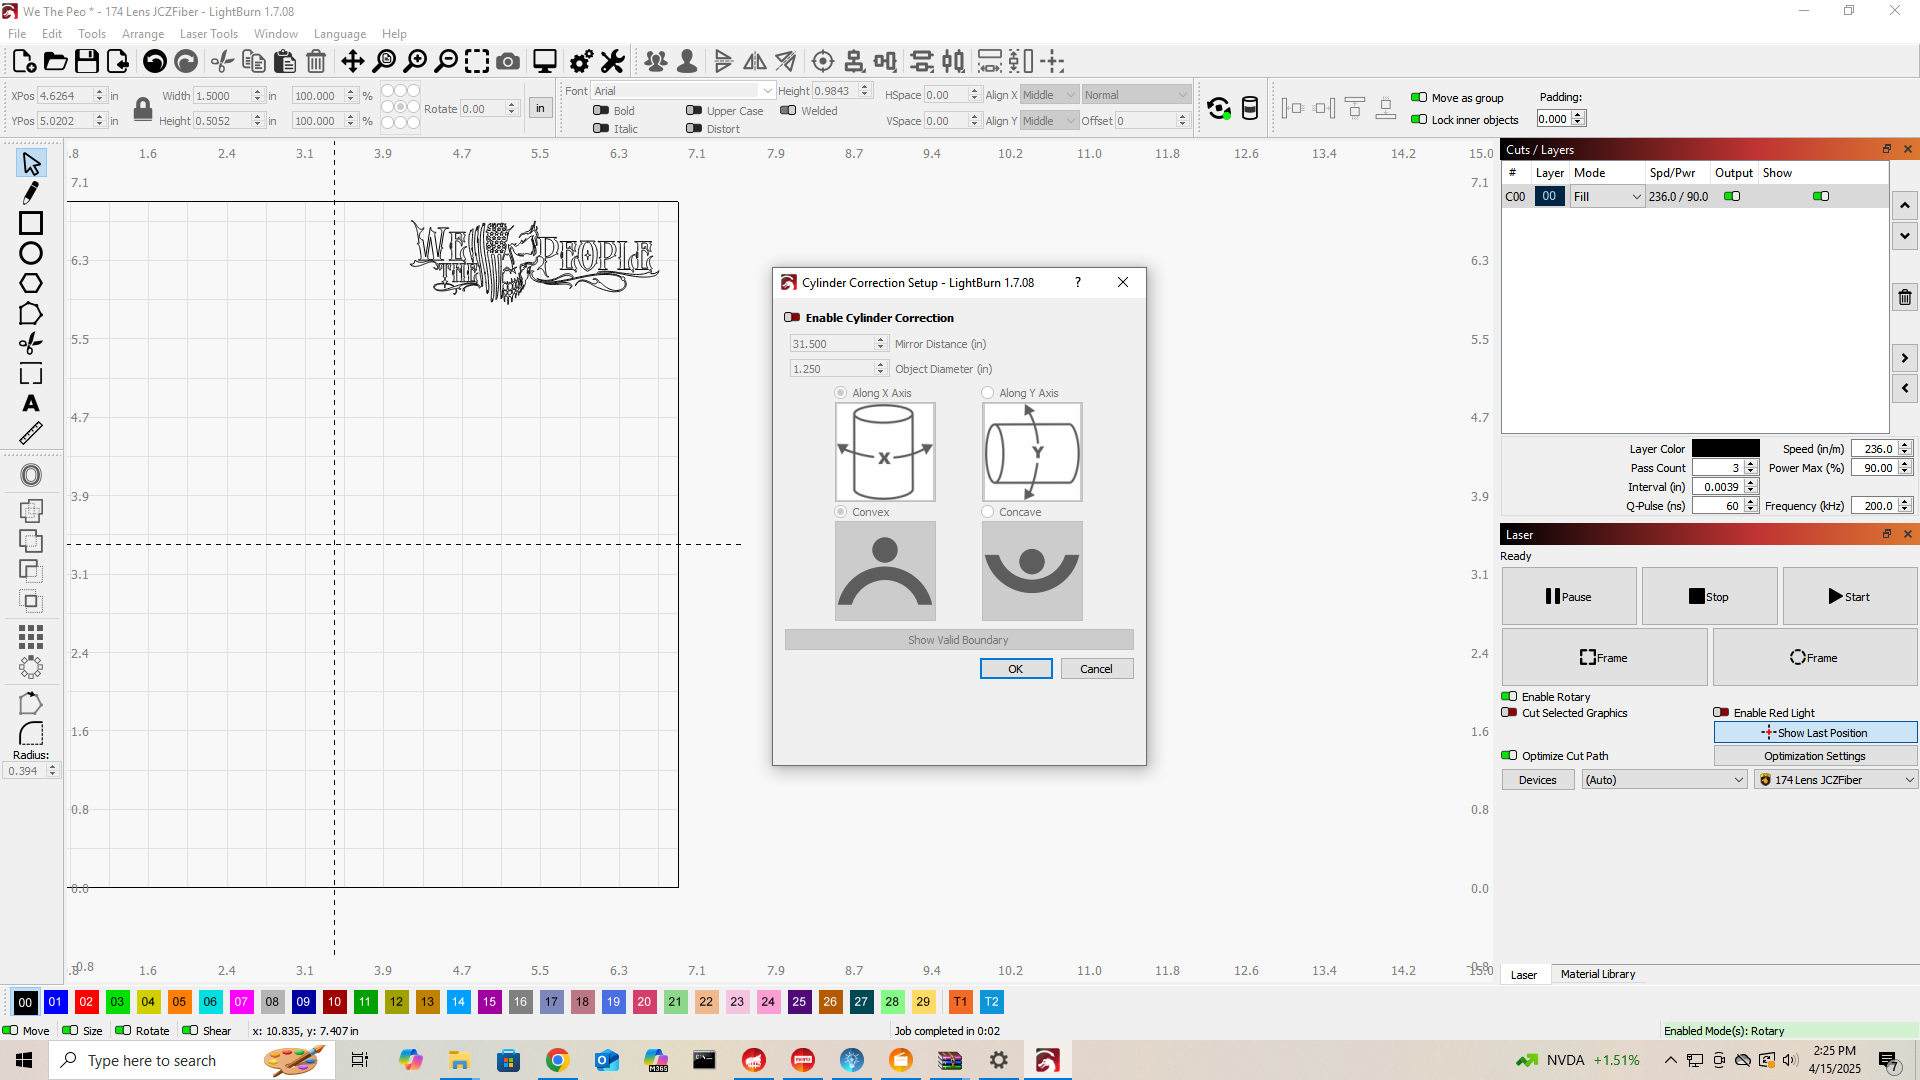Choose the Measure ruler tool

pos(31,433)
